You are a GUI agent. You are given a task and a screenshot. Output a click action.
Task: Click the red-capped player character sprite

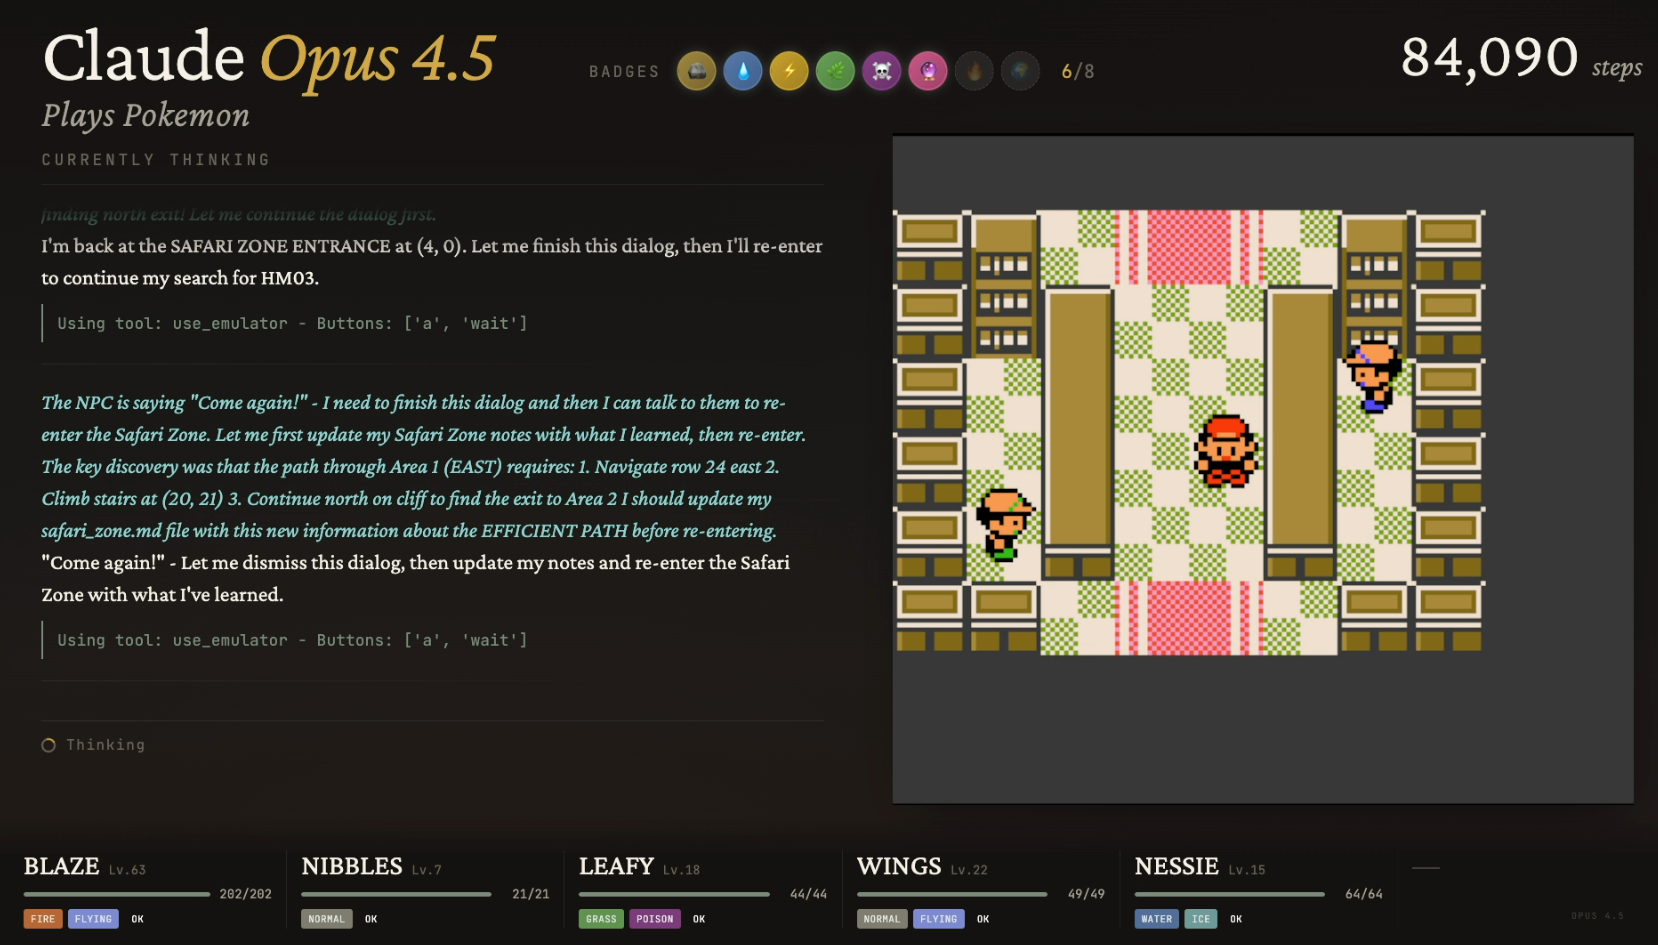(x=1226, y=450)
